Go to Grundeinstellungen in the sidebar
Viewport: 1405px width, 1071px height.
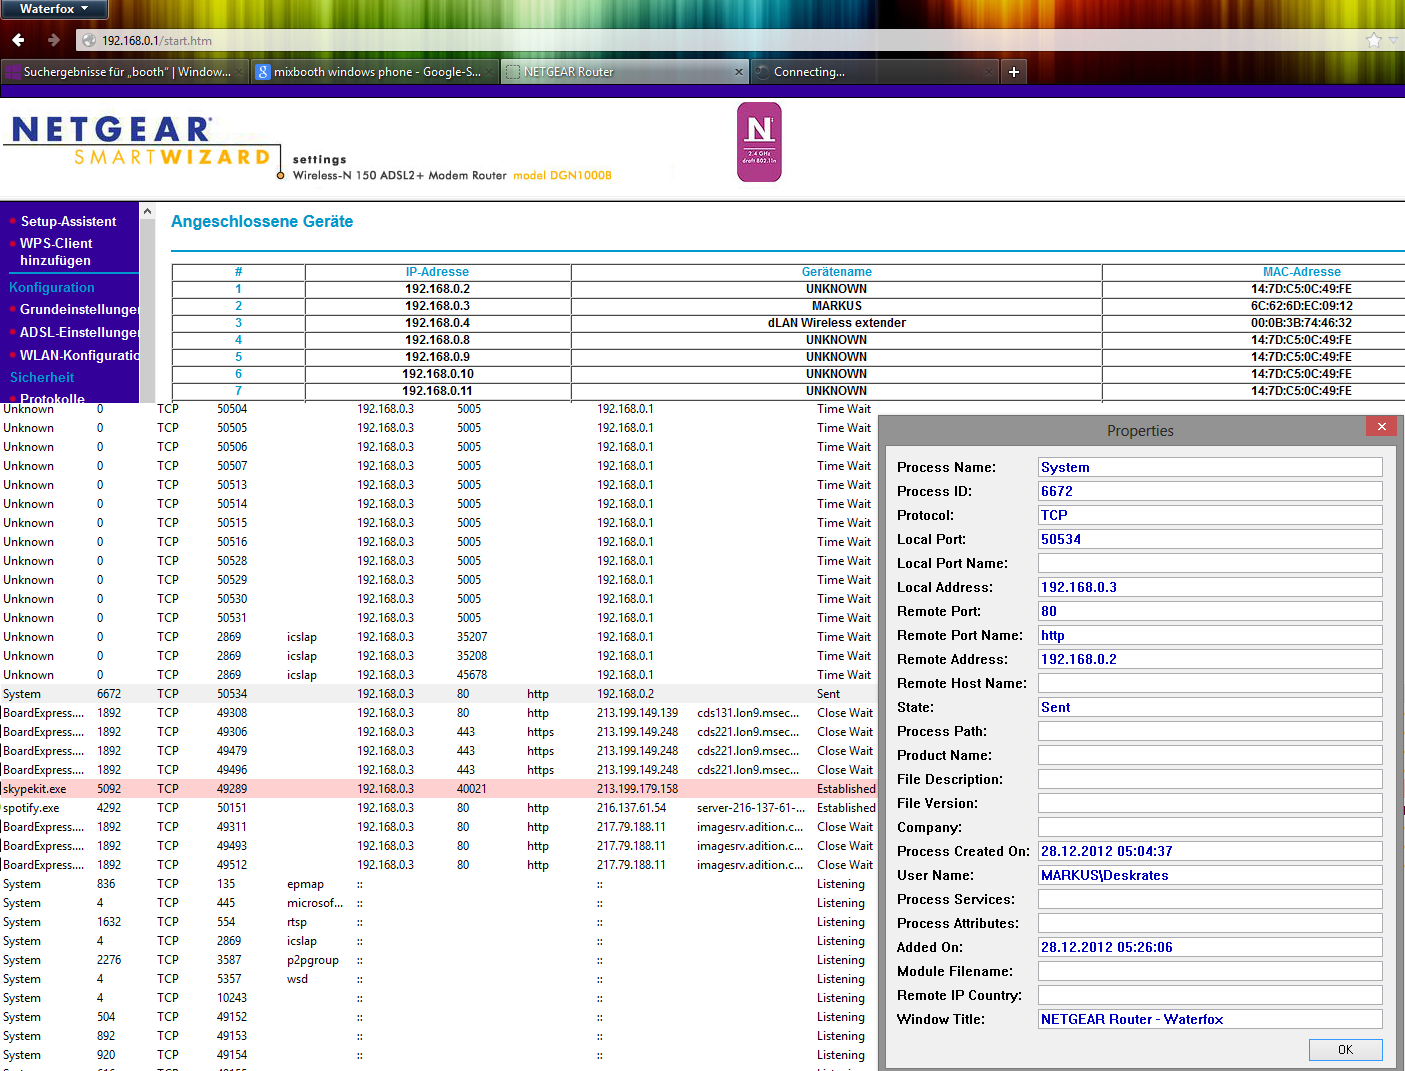(79, 309)
